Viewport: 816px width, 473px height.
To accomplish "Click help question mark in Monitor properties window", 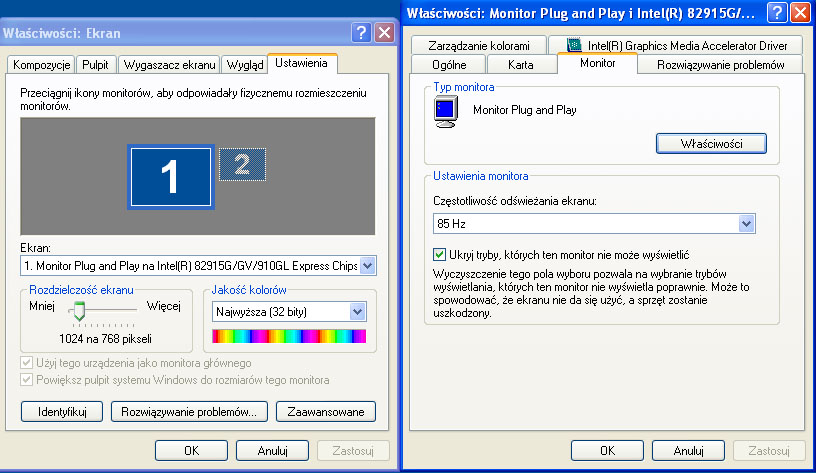I will [x=777, y=12].
